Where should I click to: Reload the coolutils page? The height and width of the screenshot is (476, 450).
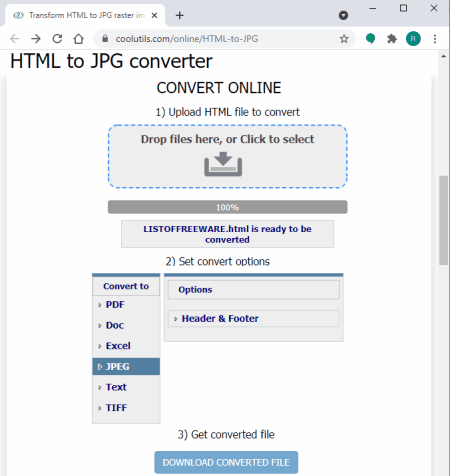(x=57, y=39)
